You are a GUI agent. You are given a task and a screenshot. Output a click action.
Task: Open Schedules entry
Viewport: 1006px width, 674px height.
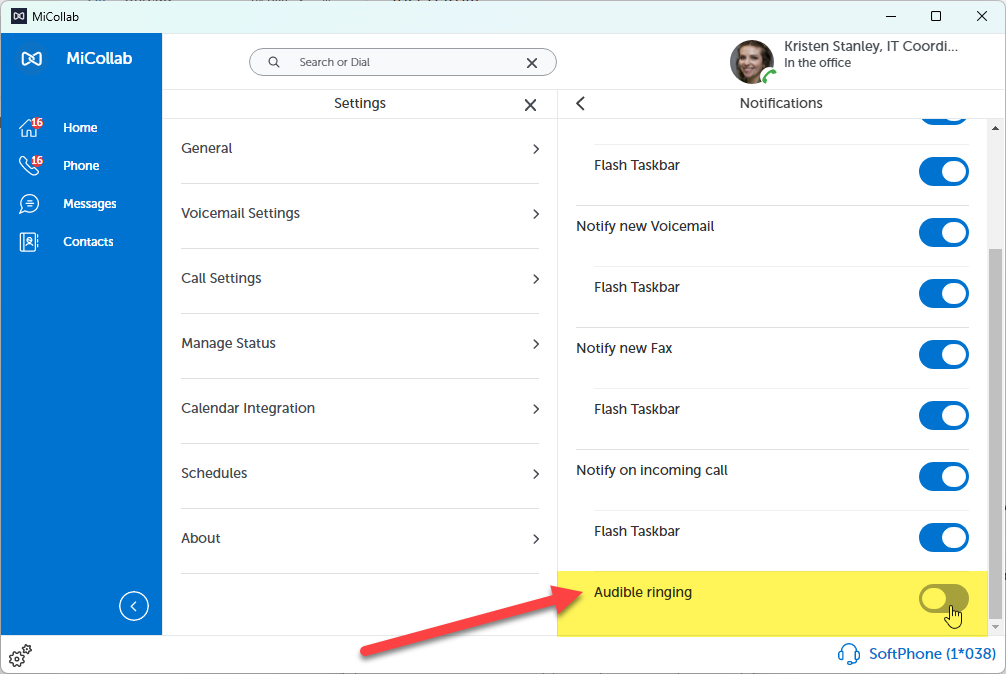[360, 476]
